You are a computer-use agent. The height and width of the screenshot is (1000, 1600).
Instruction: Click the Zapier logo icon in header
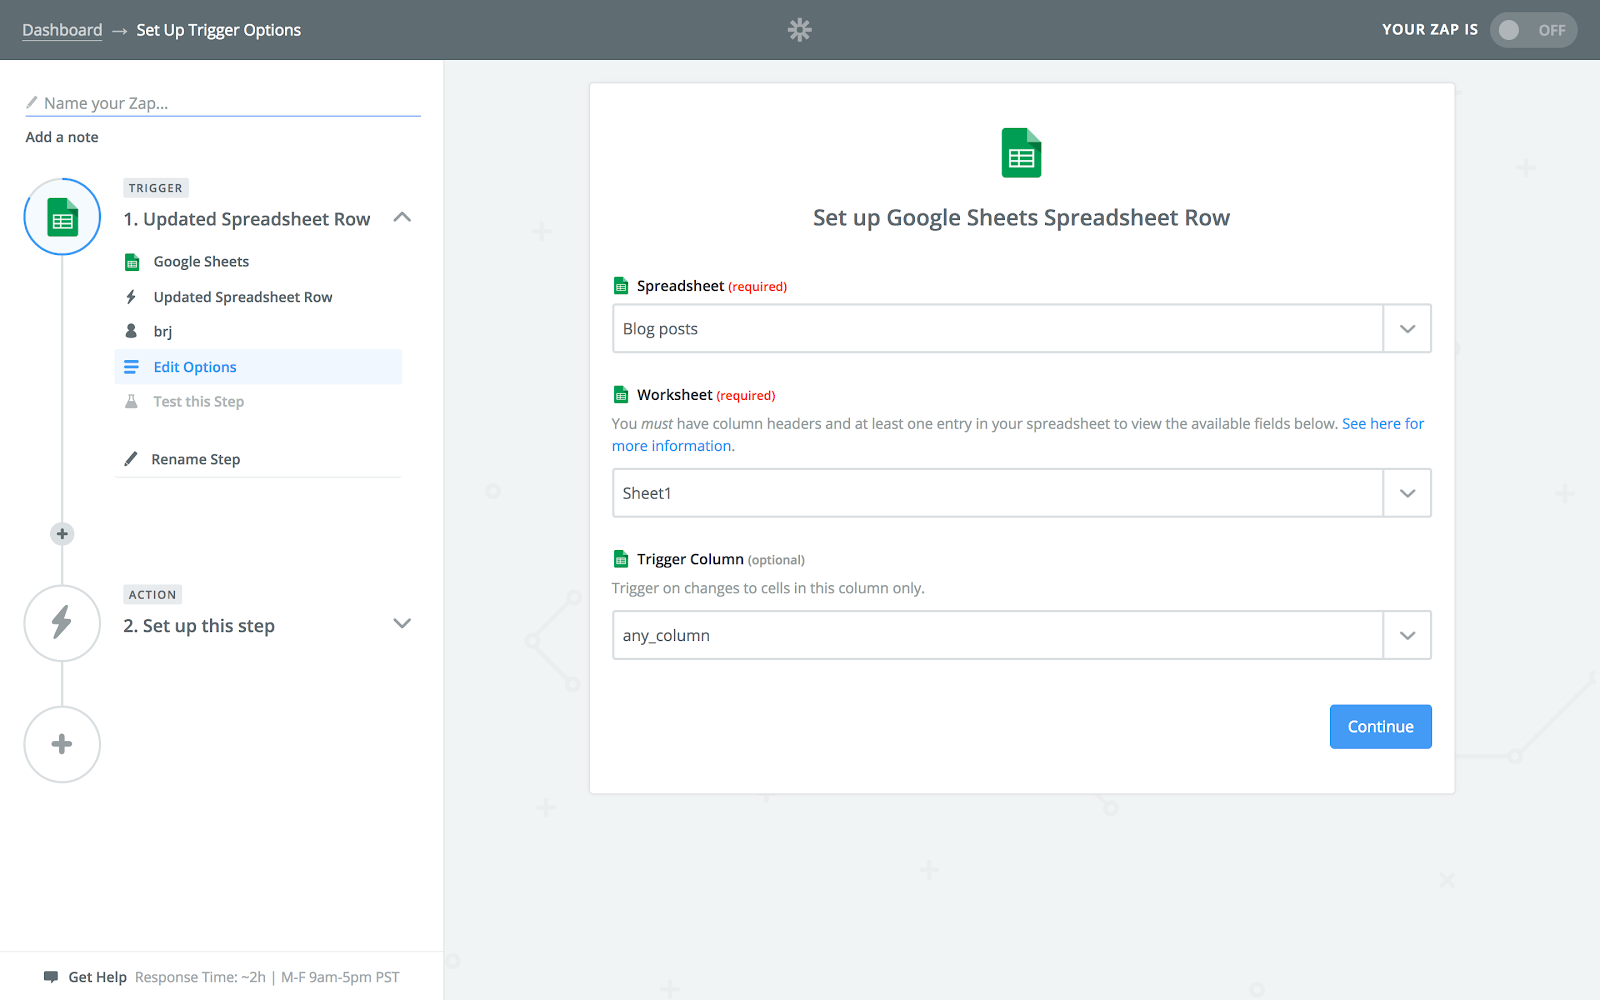point(799,30)
